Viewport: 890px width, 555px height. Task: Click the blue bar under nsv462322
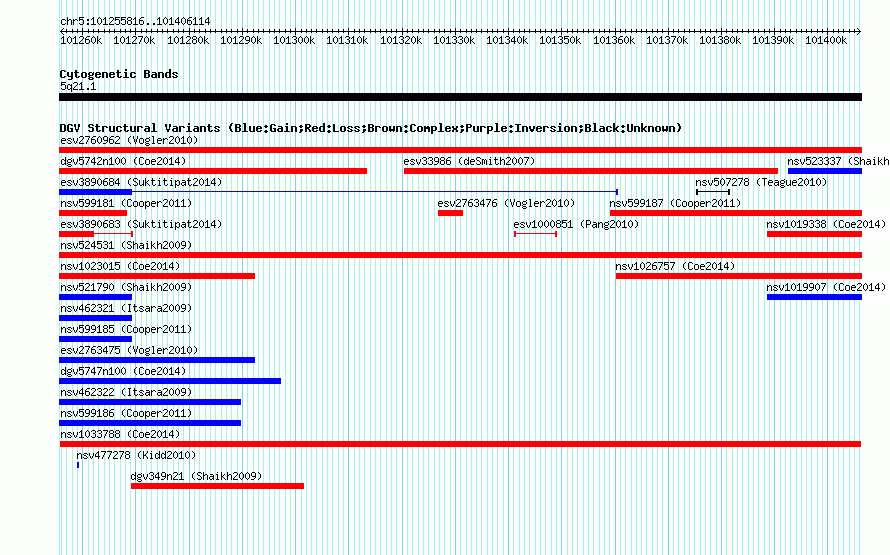(150, 402)
